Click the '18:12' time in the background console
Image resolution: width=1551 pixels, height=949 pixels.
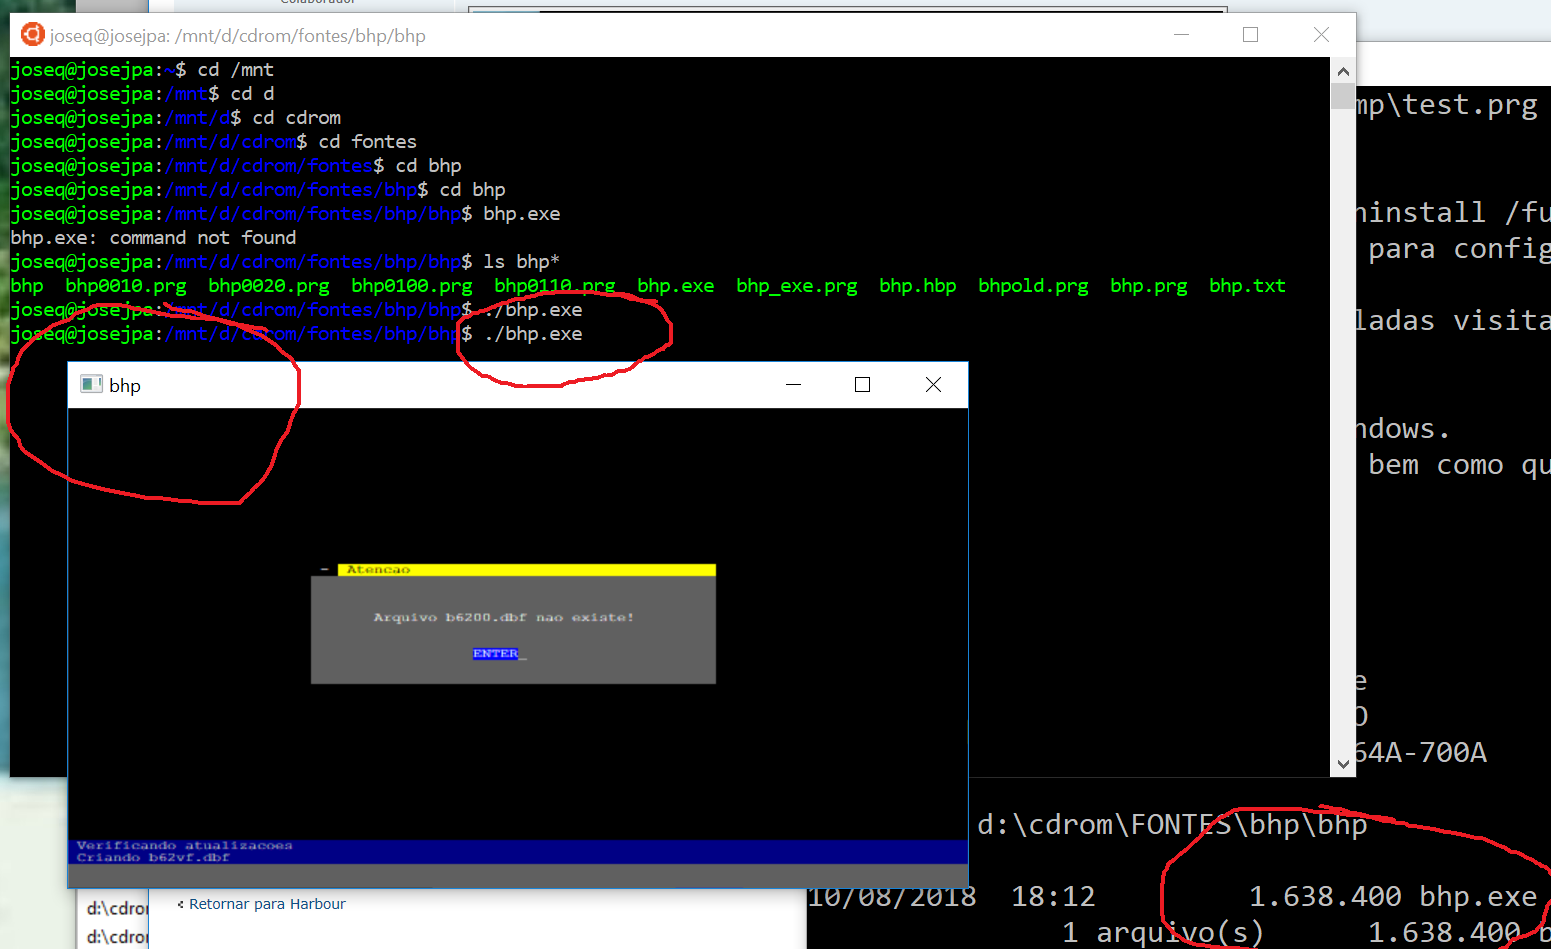point(1053,897)
